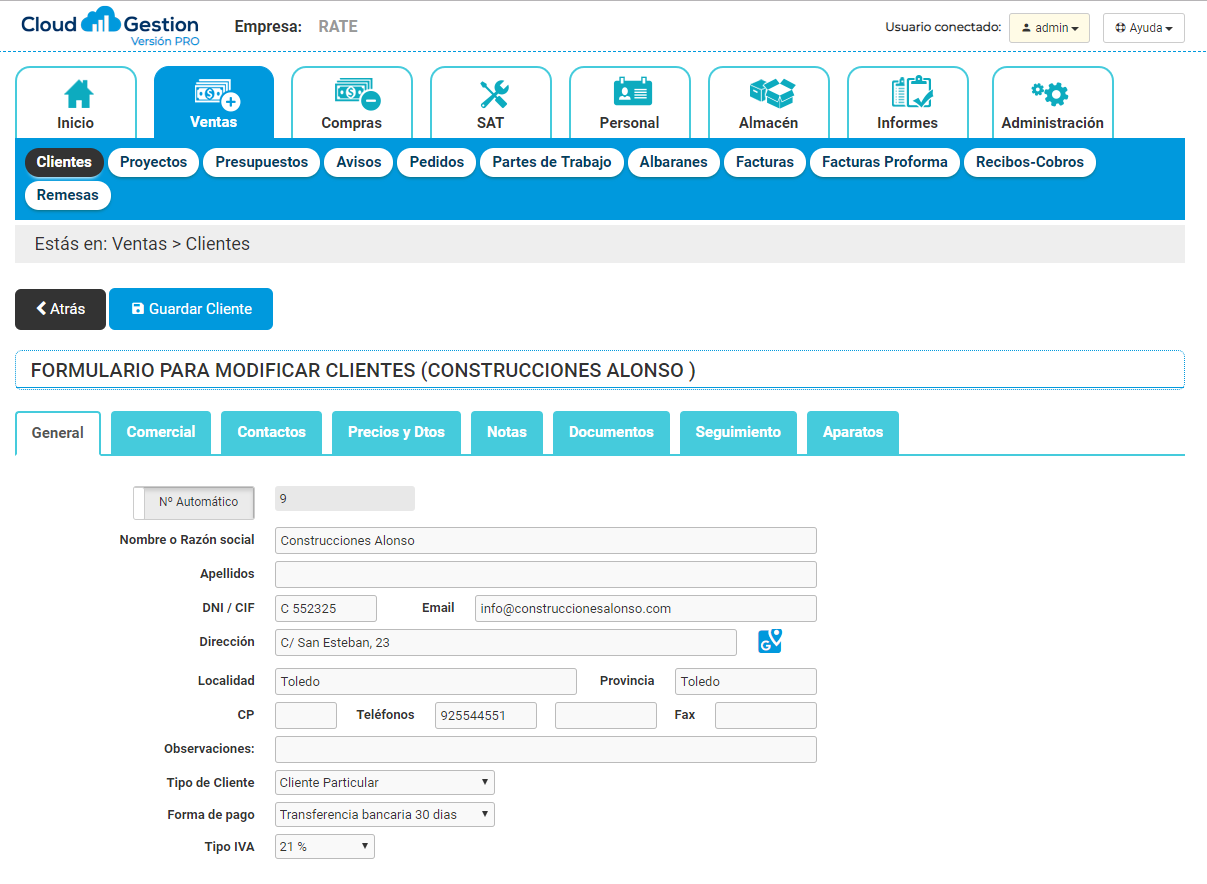1207x884 pixels.
Task: Click the Fax input field
Action: pos(766,715)
